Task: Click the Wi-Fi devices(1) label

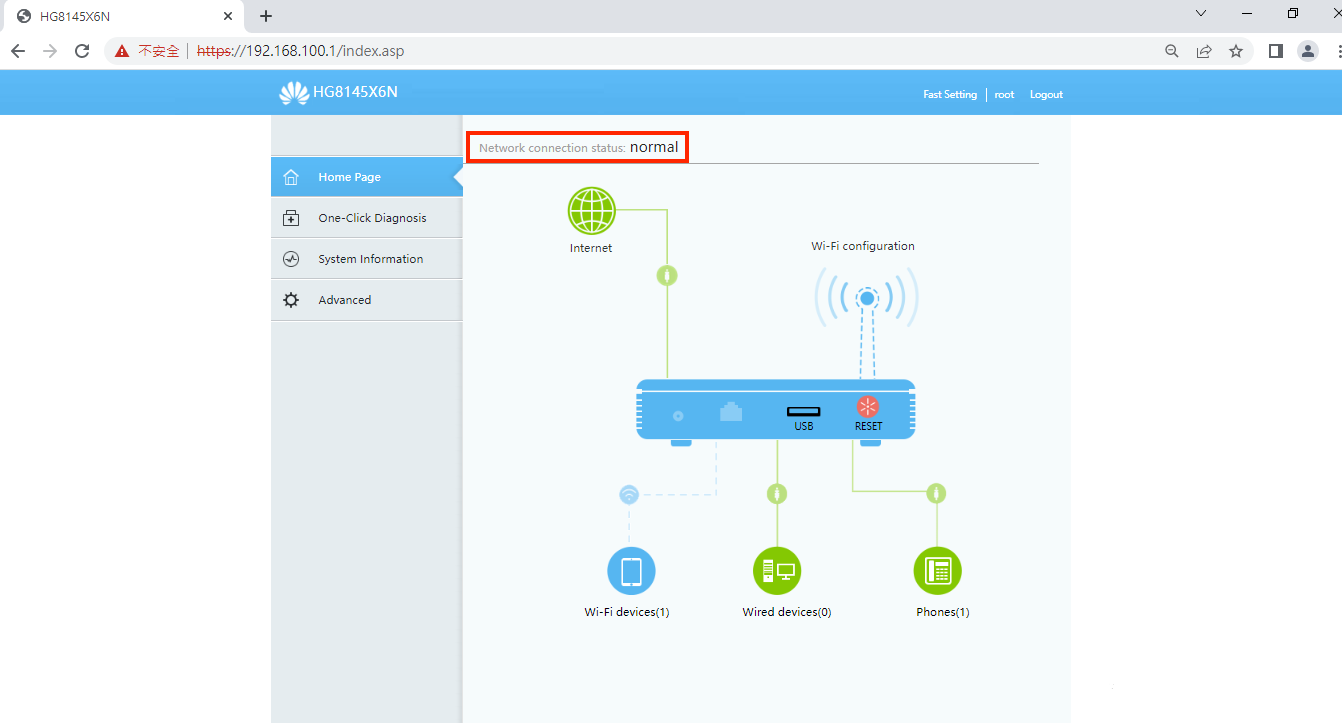Action: click(627, 612)
